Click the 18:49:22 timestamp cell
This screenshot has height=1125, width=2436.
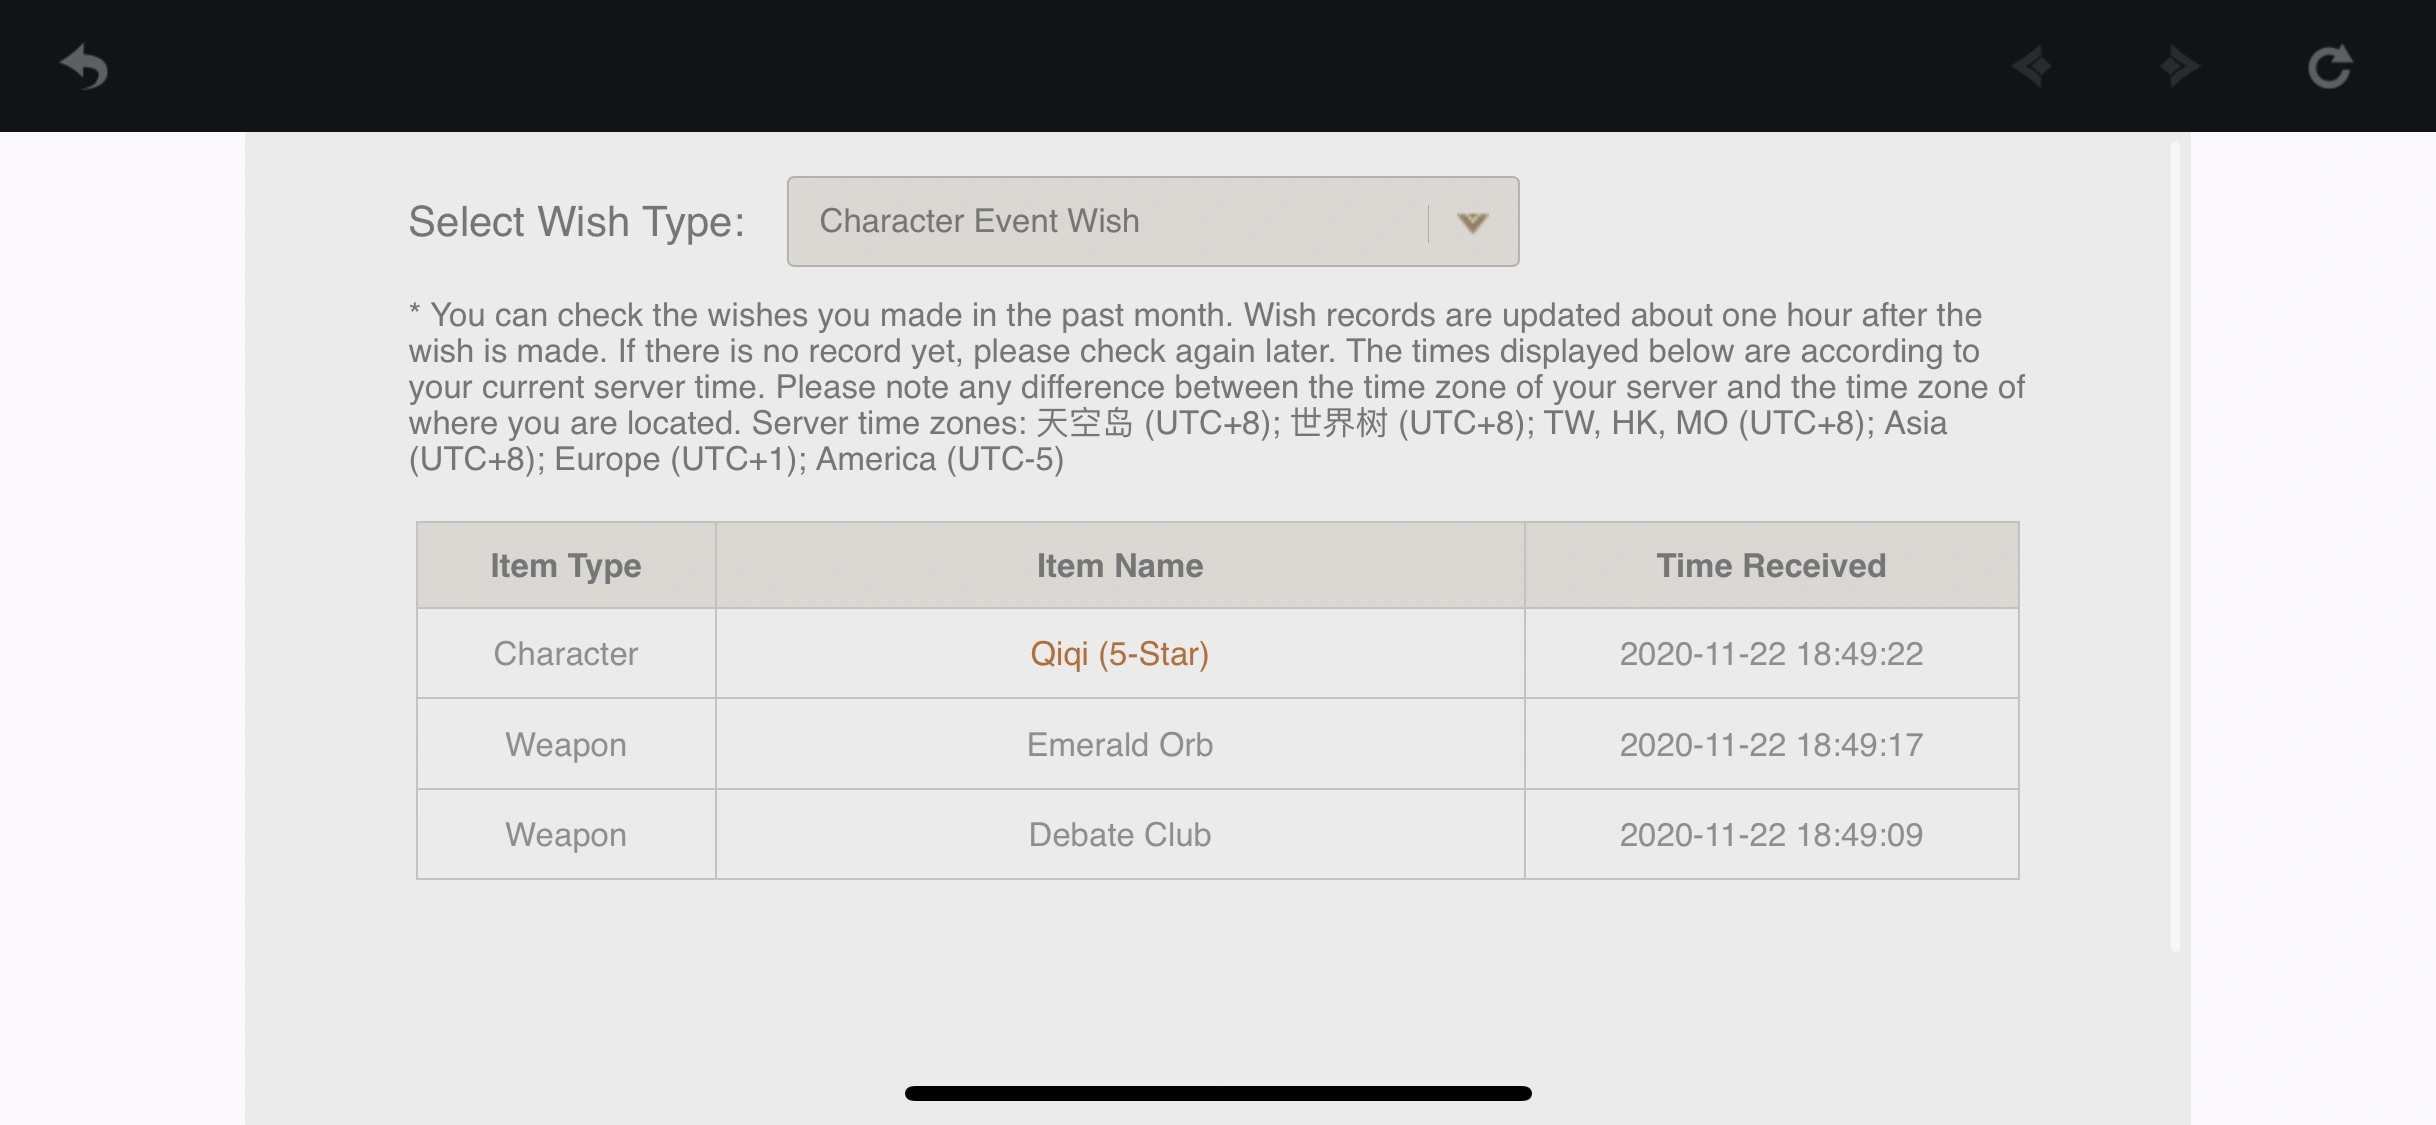tap(1770, 654)
